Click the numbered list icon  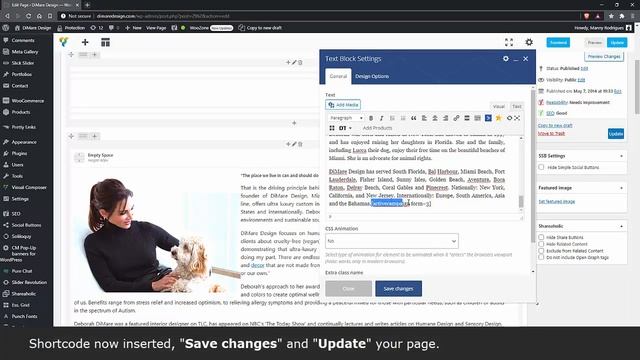[402, 118]
